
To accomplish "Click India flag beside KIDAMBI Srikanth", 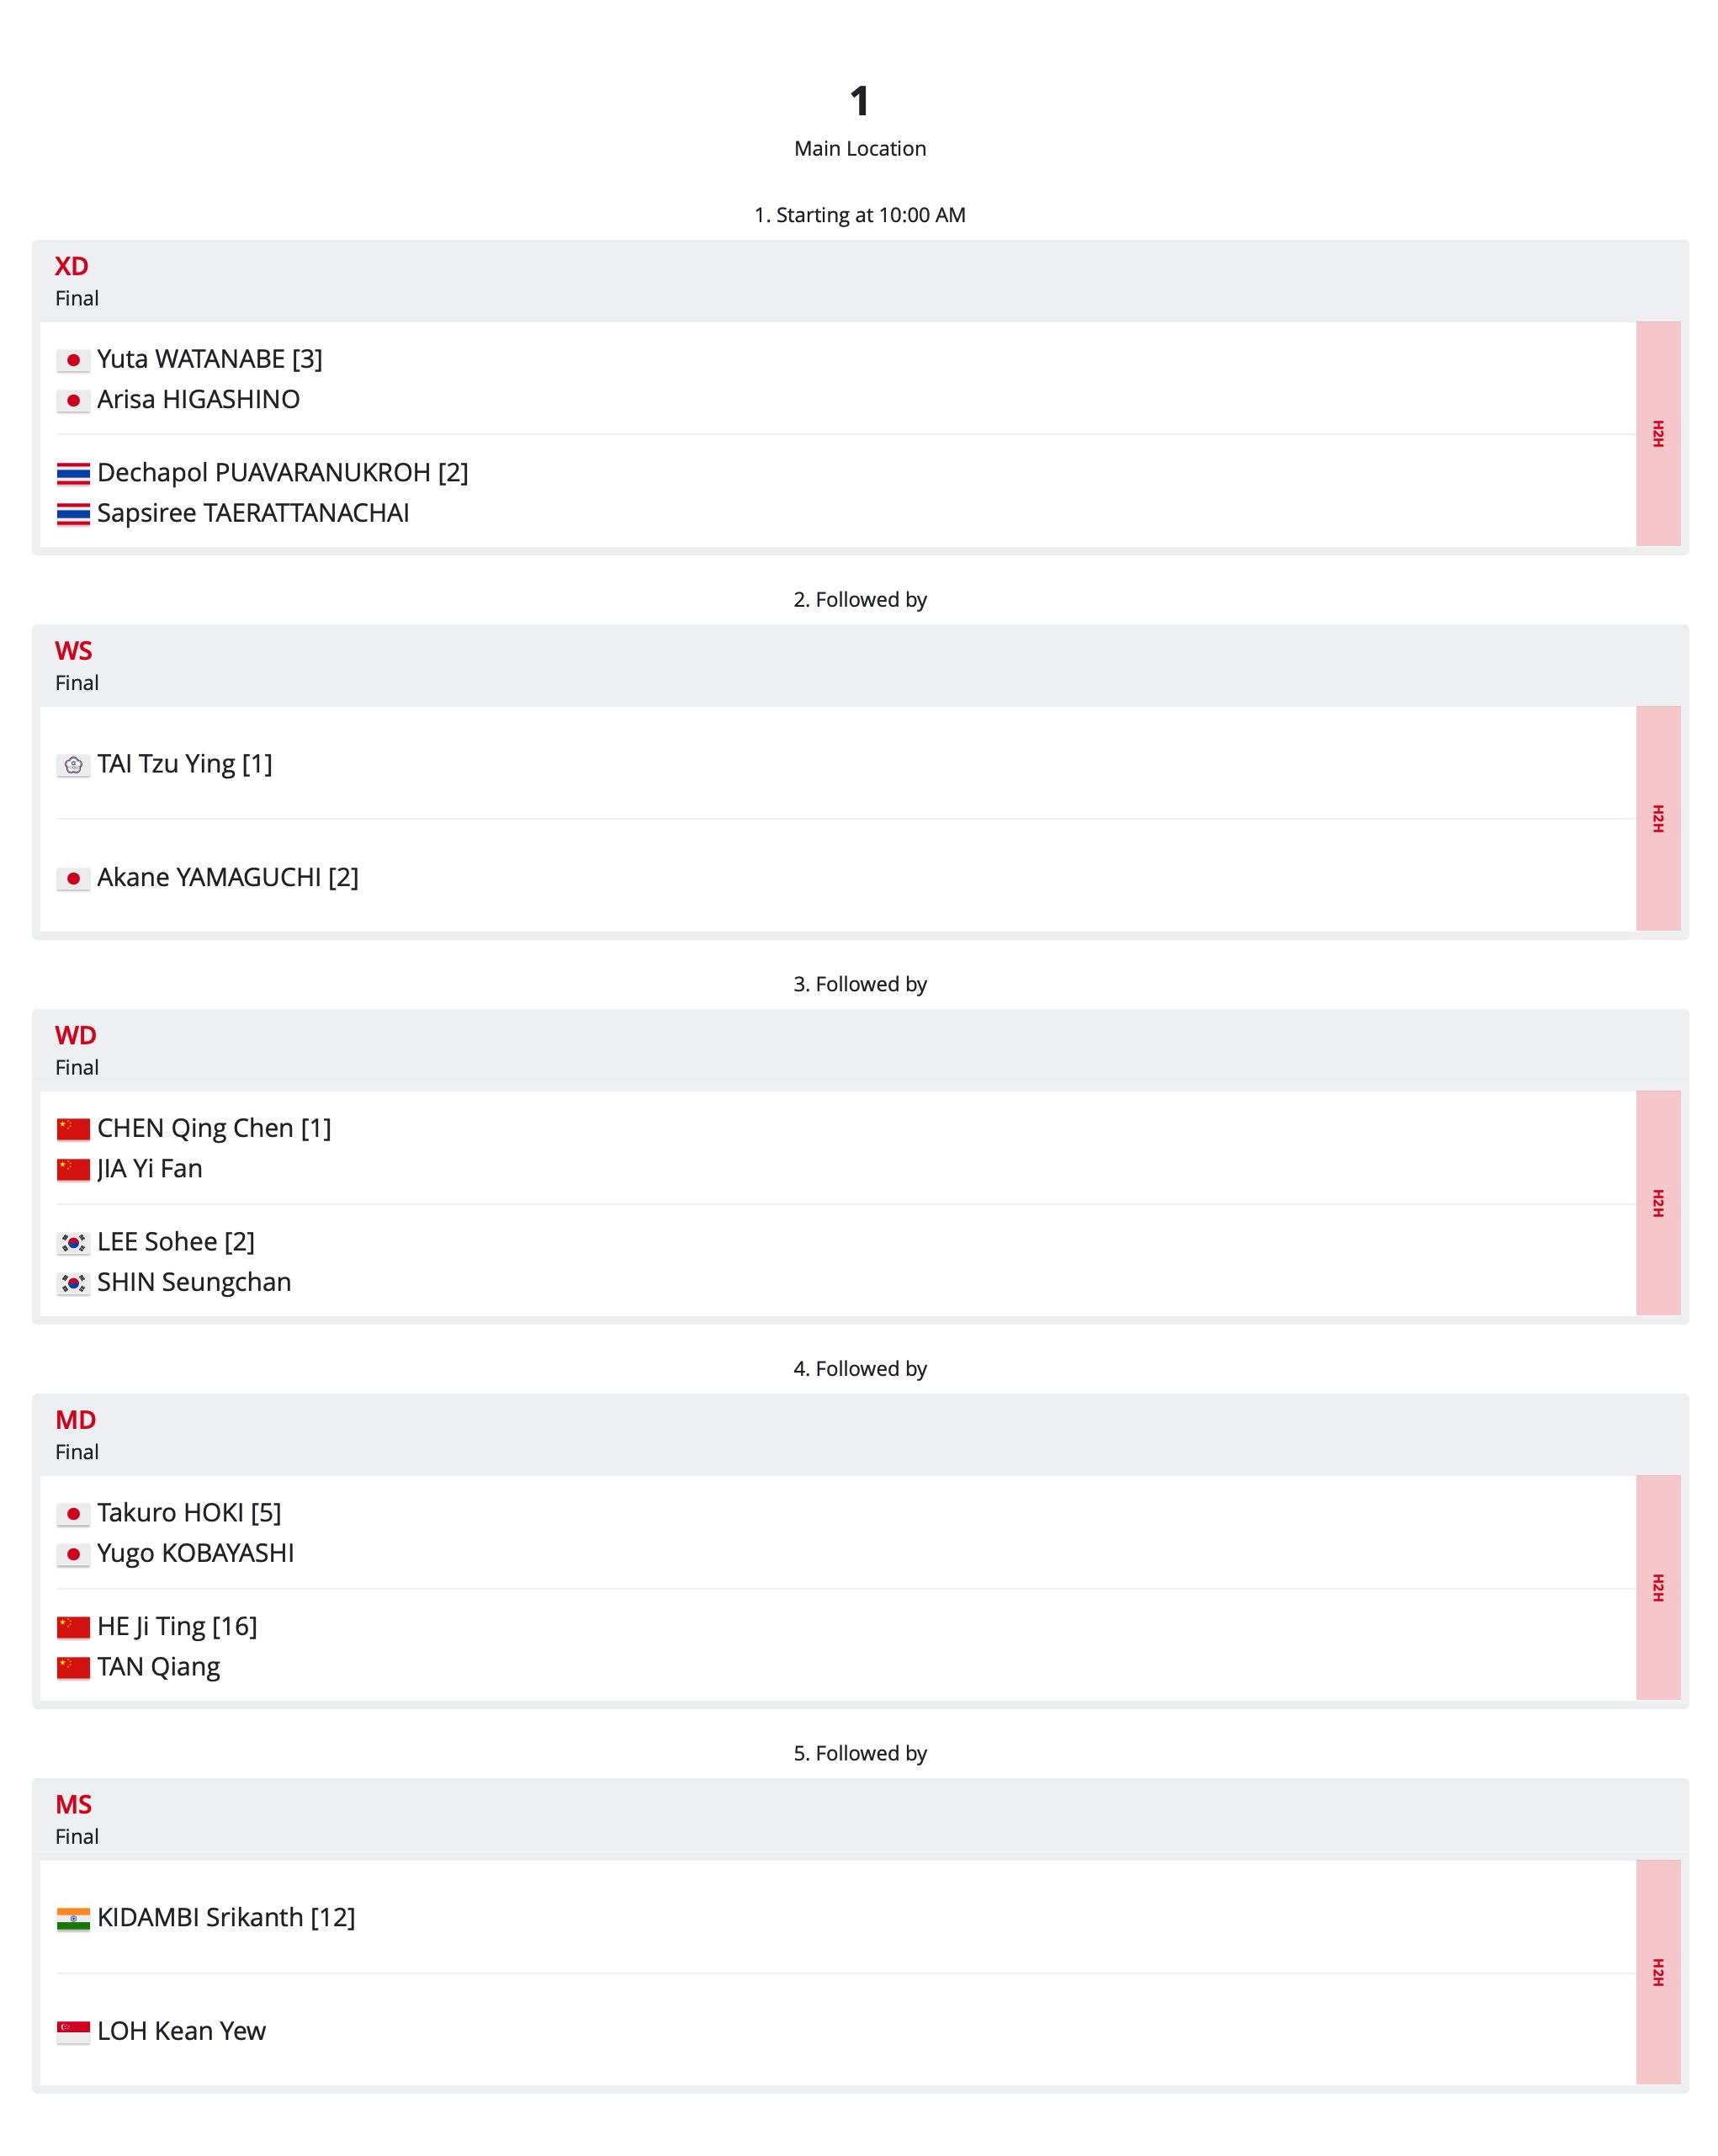I will click(73, 1919).
